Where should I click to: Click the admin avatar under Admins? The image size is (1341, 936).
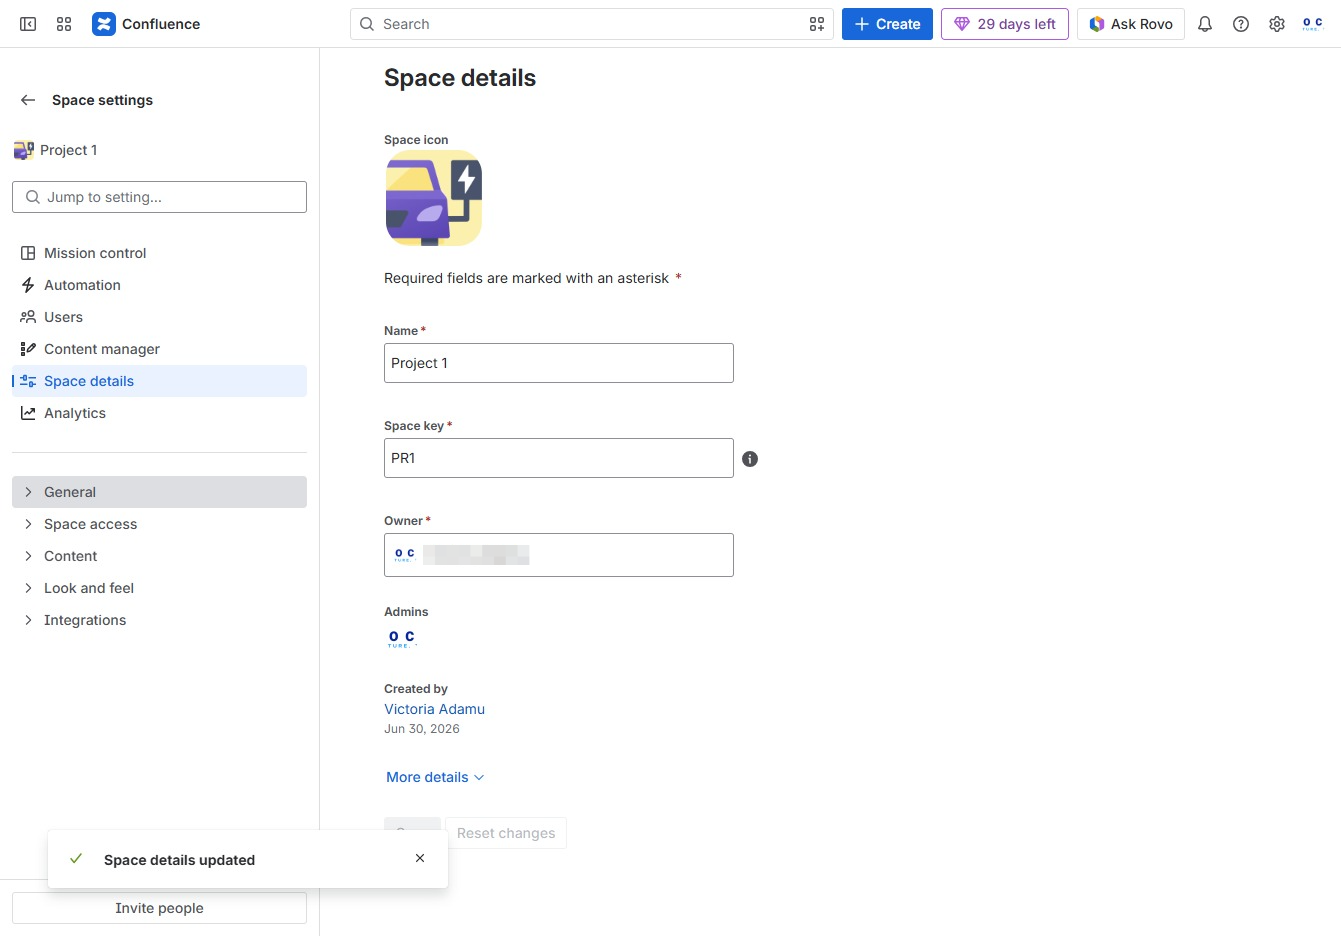coord(401,638)
